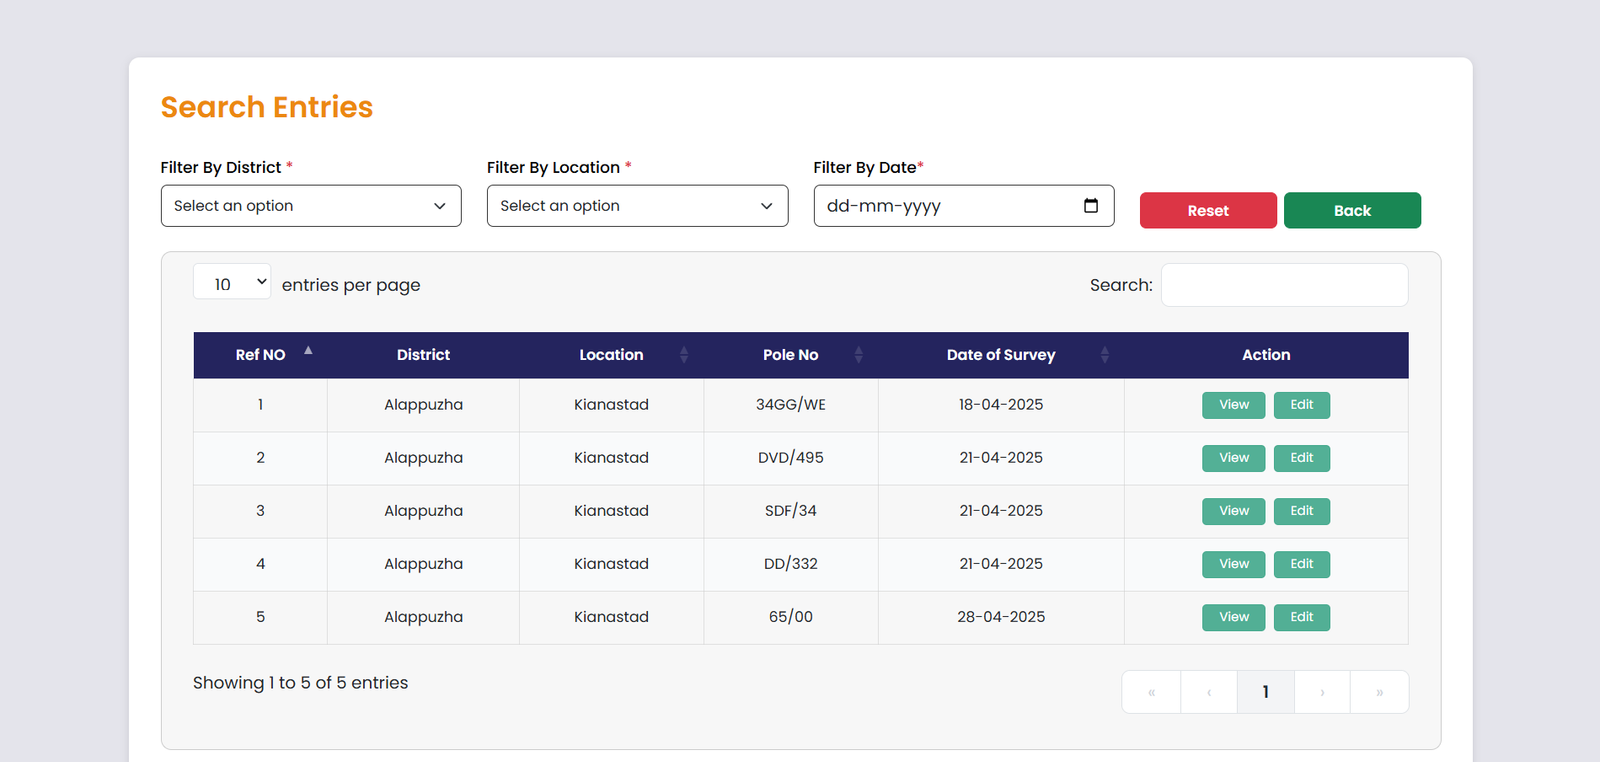Jump to last page pagination arrow

(1379, 692)
